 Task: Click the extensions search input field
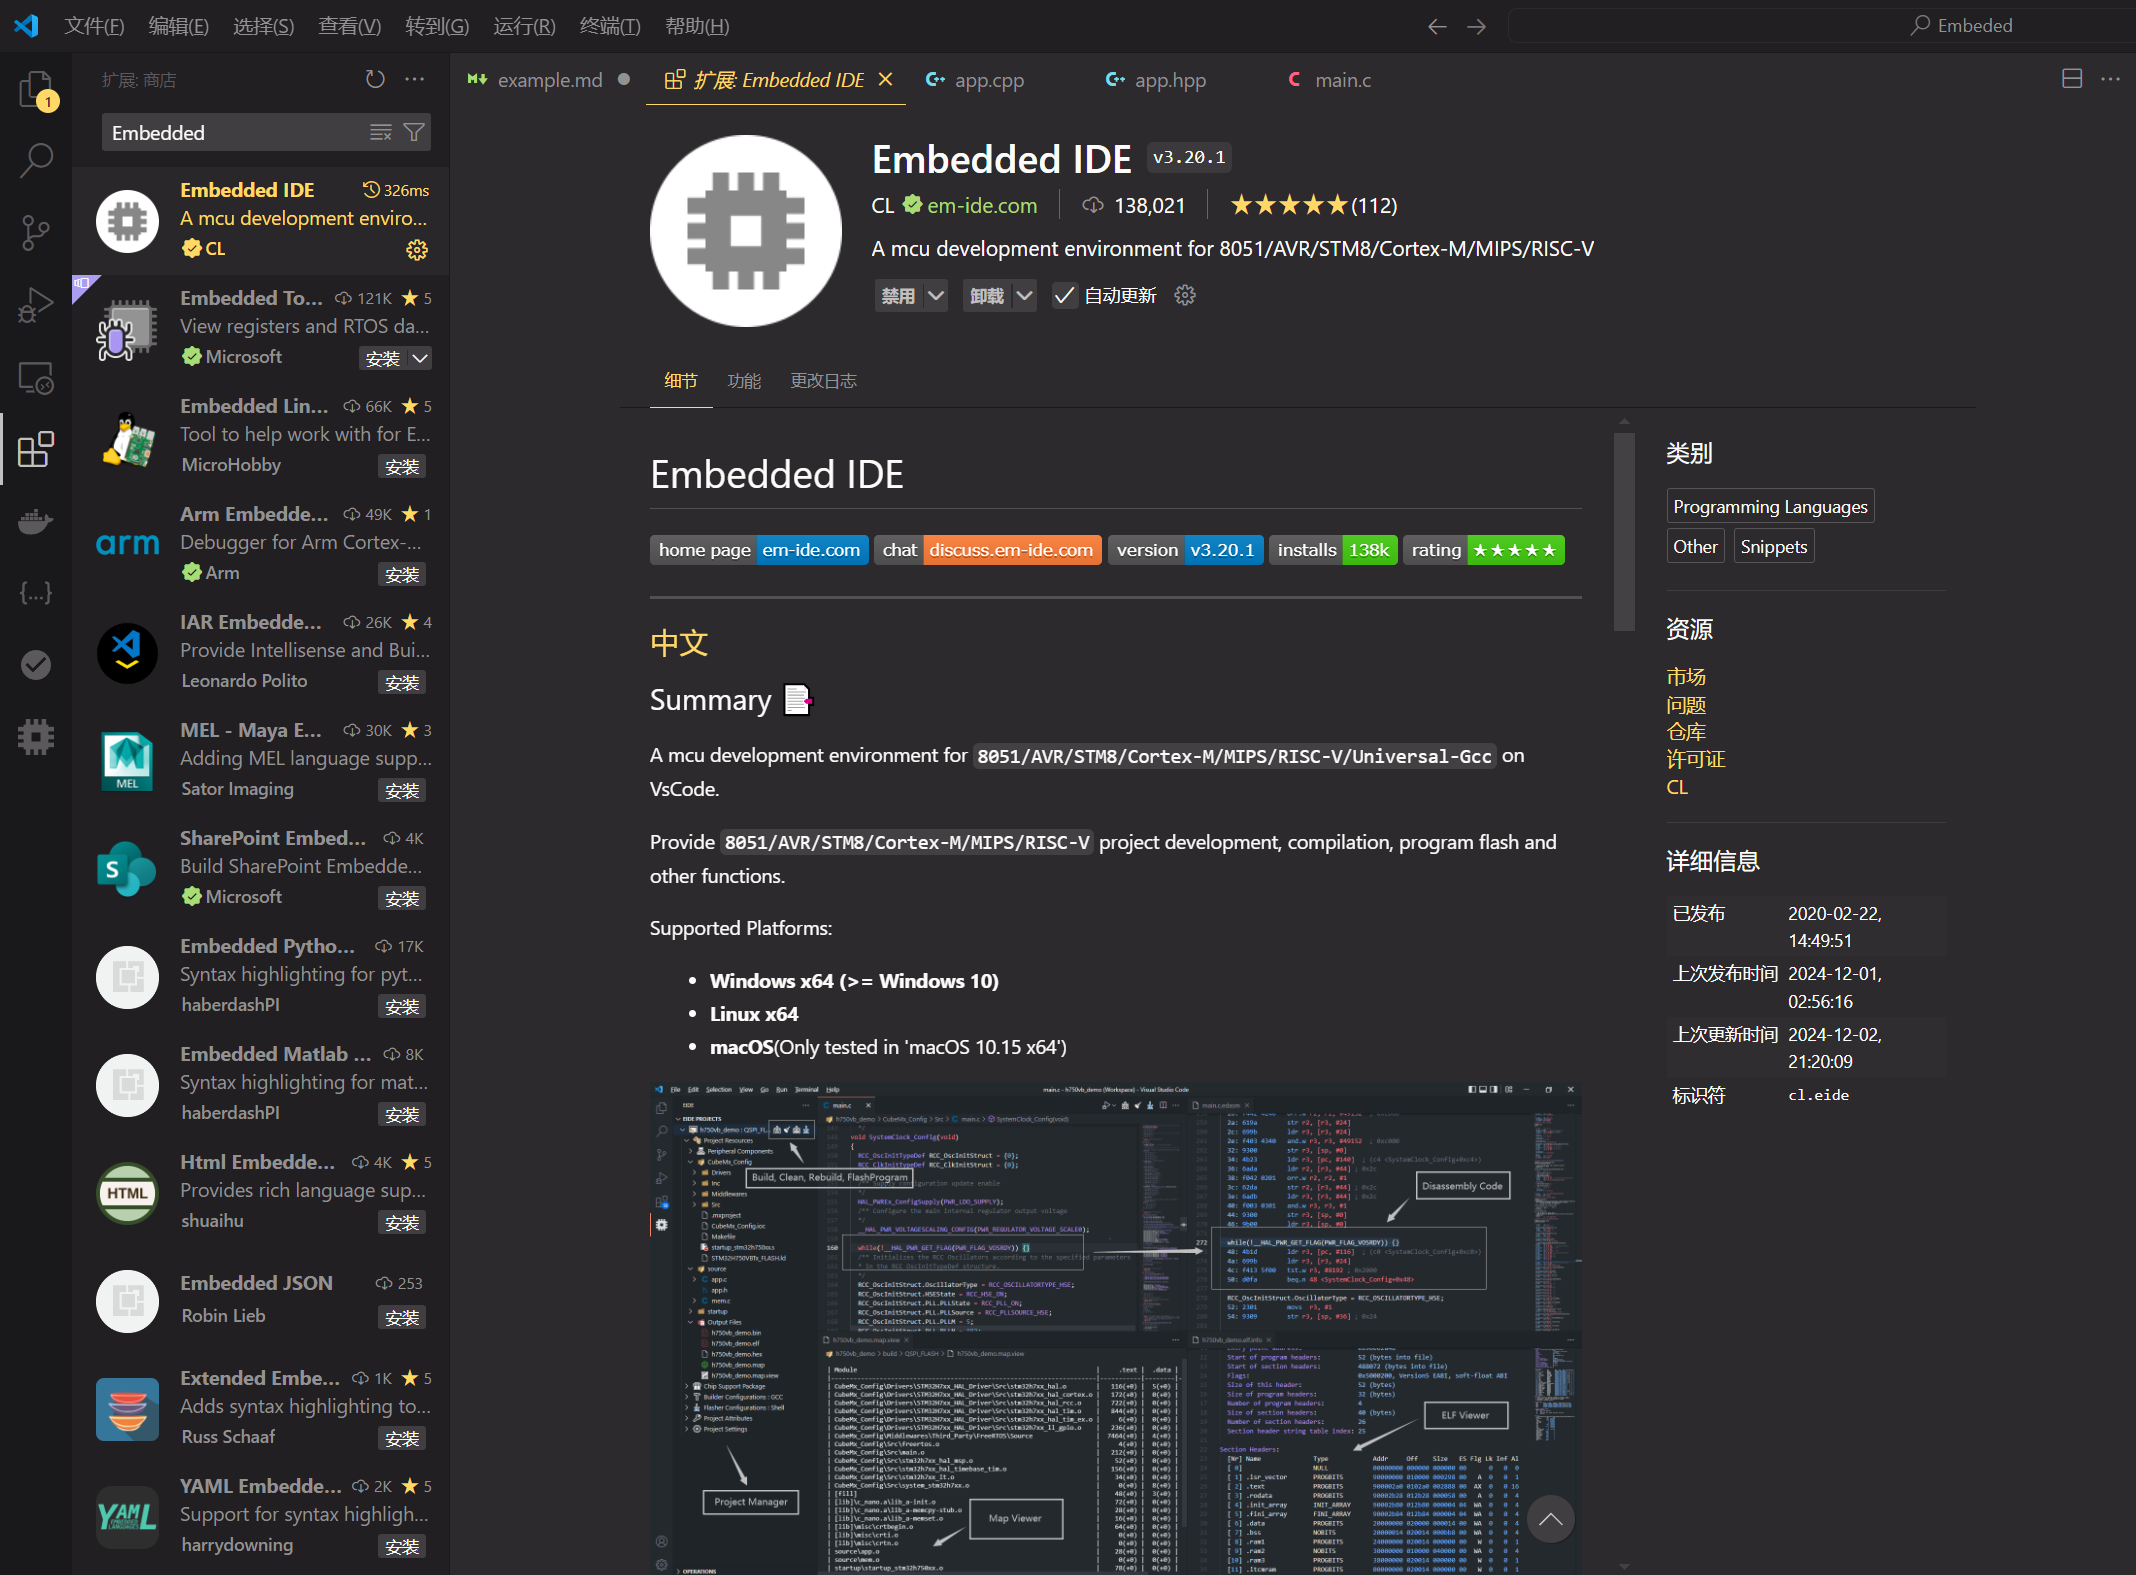point(236,132)
